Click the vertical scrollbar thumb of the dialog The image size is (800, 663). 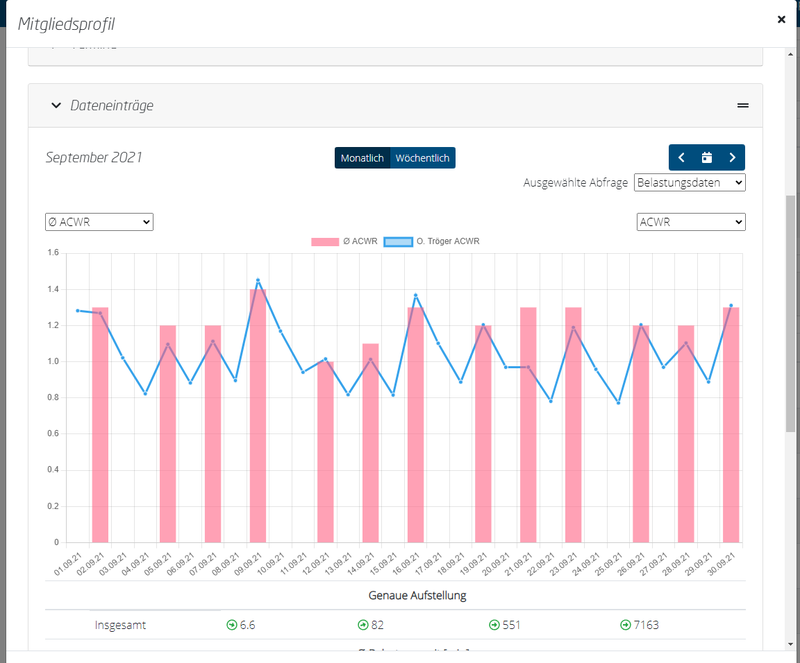coord(790,313)
